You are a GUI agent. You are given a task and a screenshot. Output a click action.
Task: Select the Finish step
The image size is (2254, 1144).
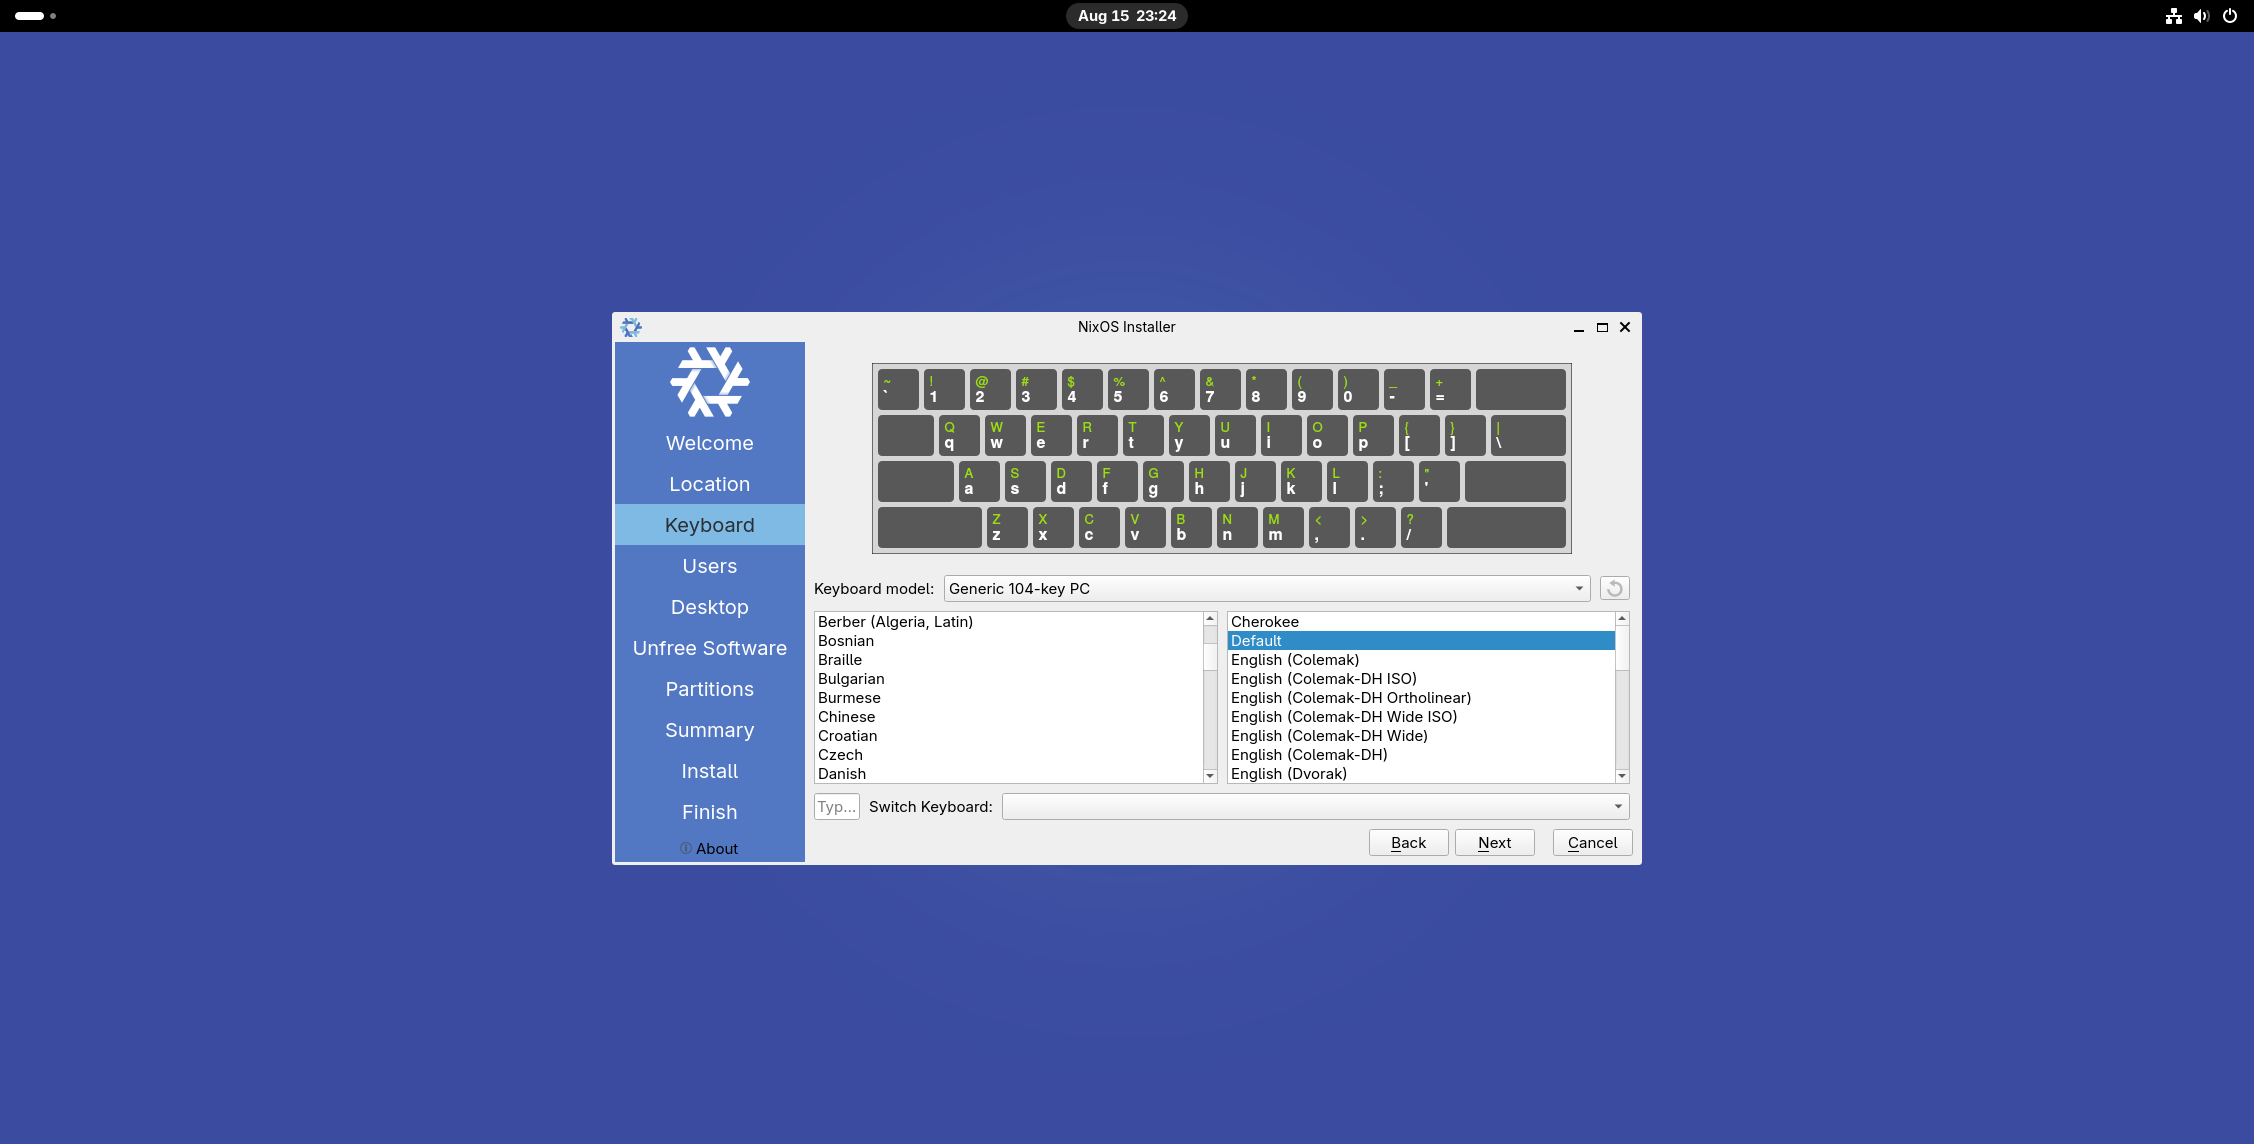[710, 812]
